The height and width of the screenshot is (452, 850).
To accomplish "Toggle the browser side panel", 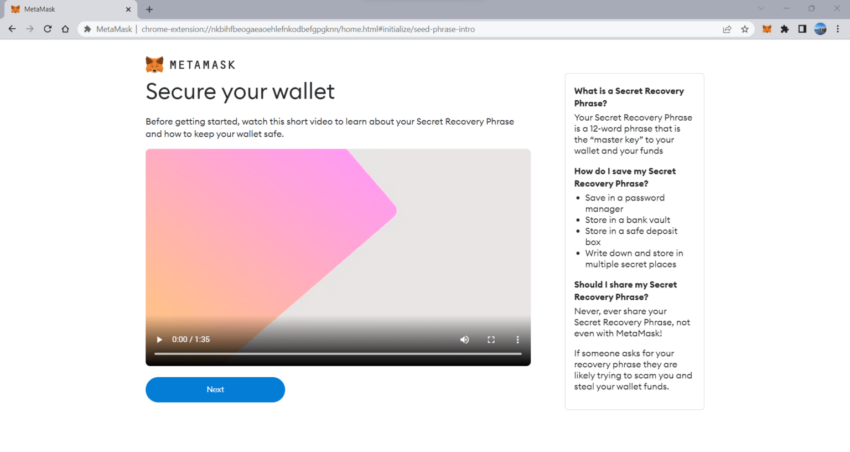I will 802,29.
